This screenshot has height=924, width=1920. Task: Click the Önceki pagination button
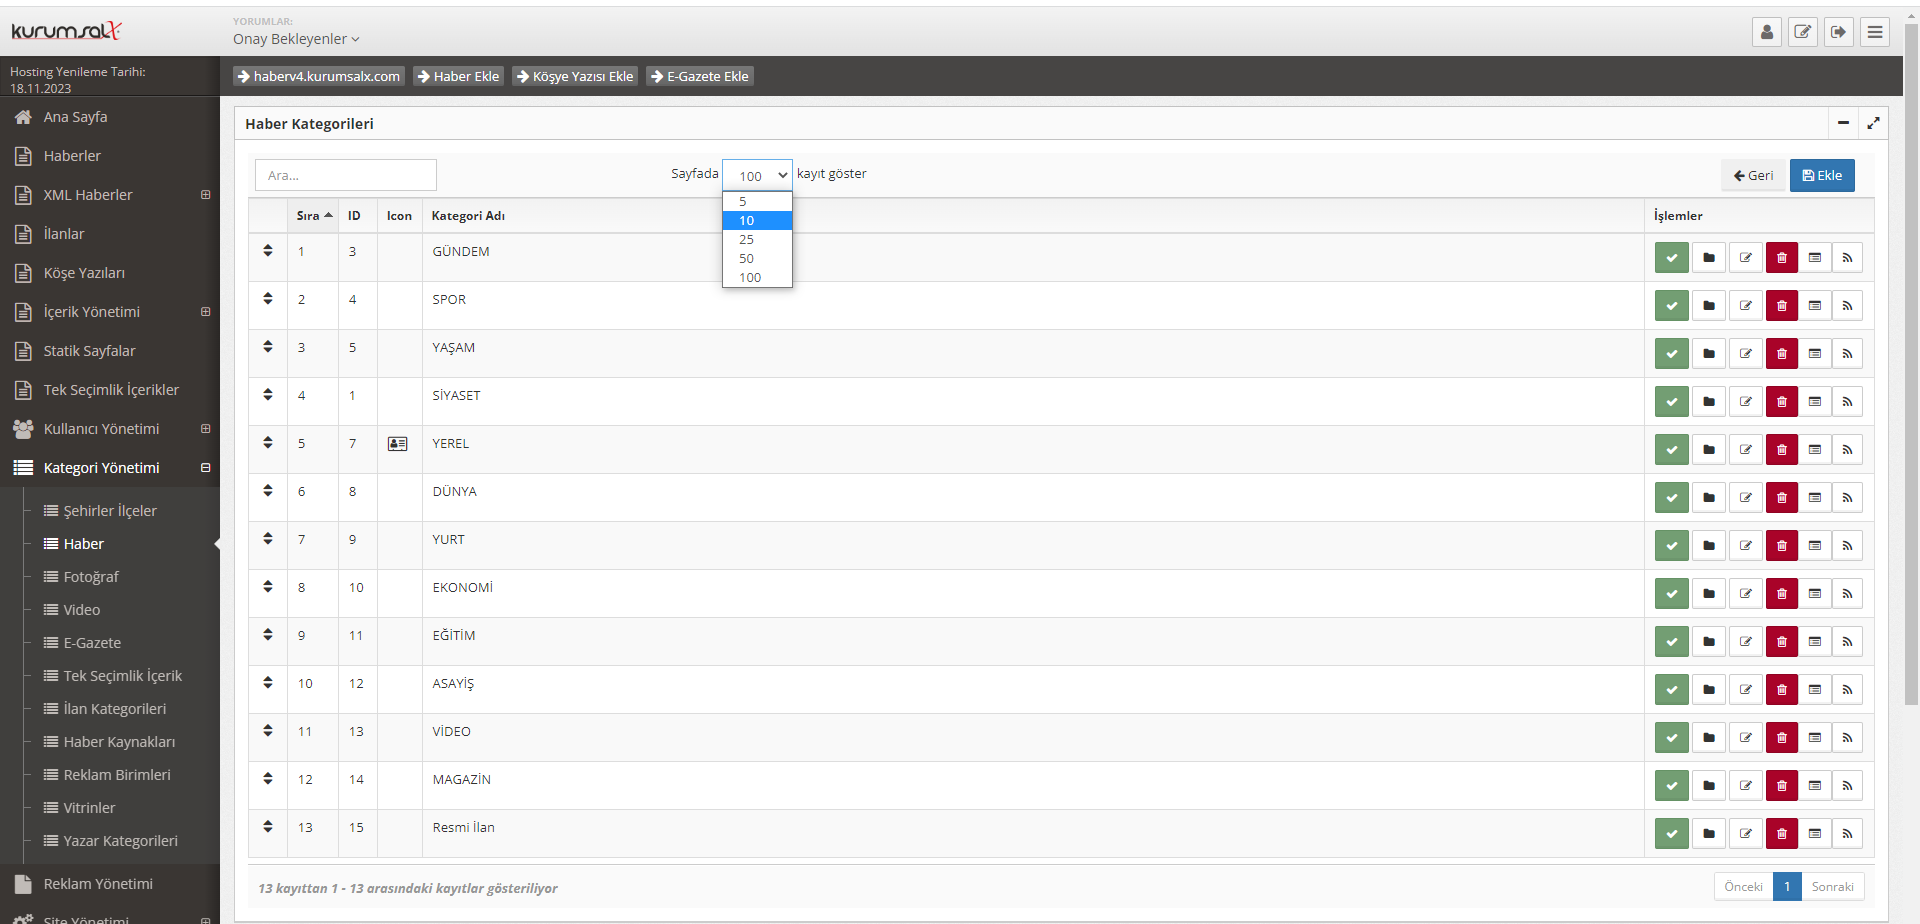[x=1743, y=887]
